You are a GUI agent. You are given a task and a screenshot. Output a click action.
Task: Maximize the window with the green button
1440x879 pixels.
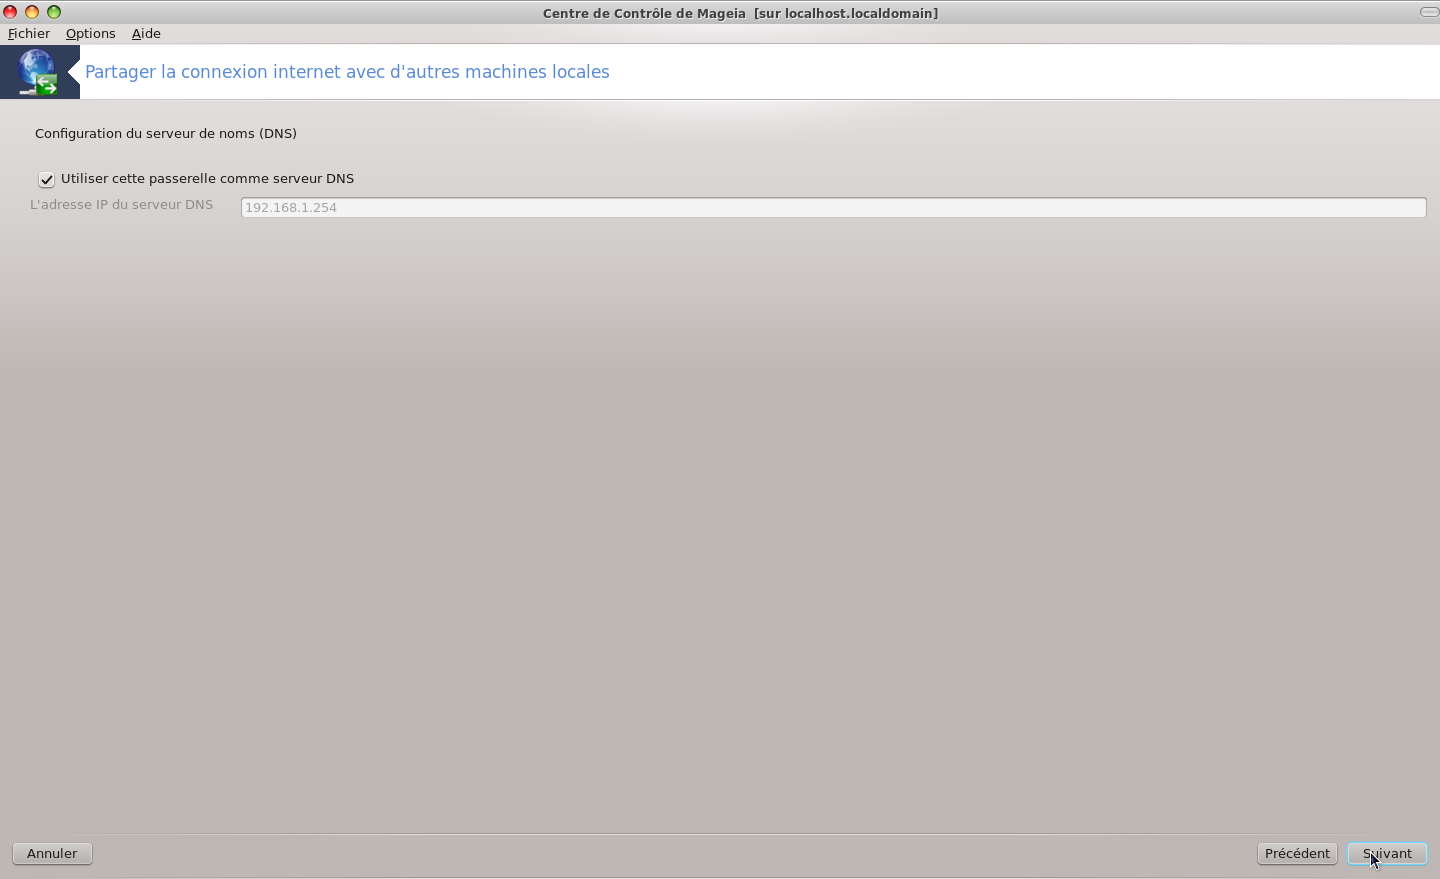[54, 12]
